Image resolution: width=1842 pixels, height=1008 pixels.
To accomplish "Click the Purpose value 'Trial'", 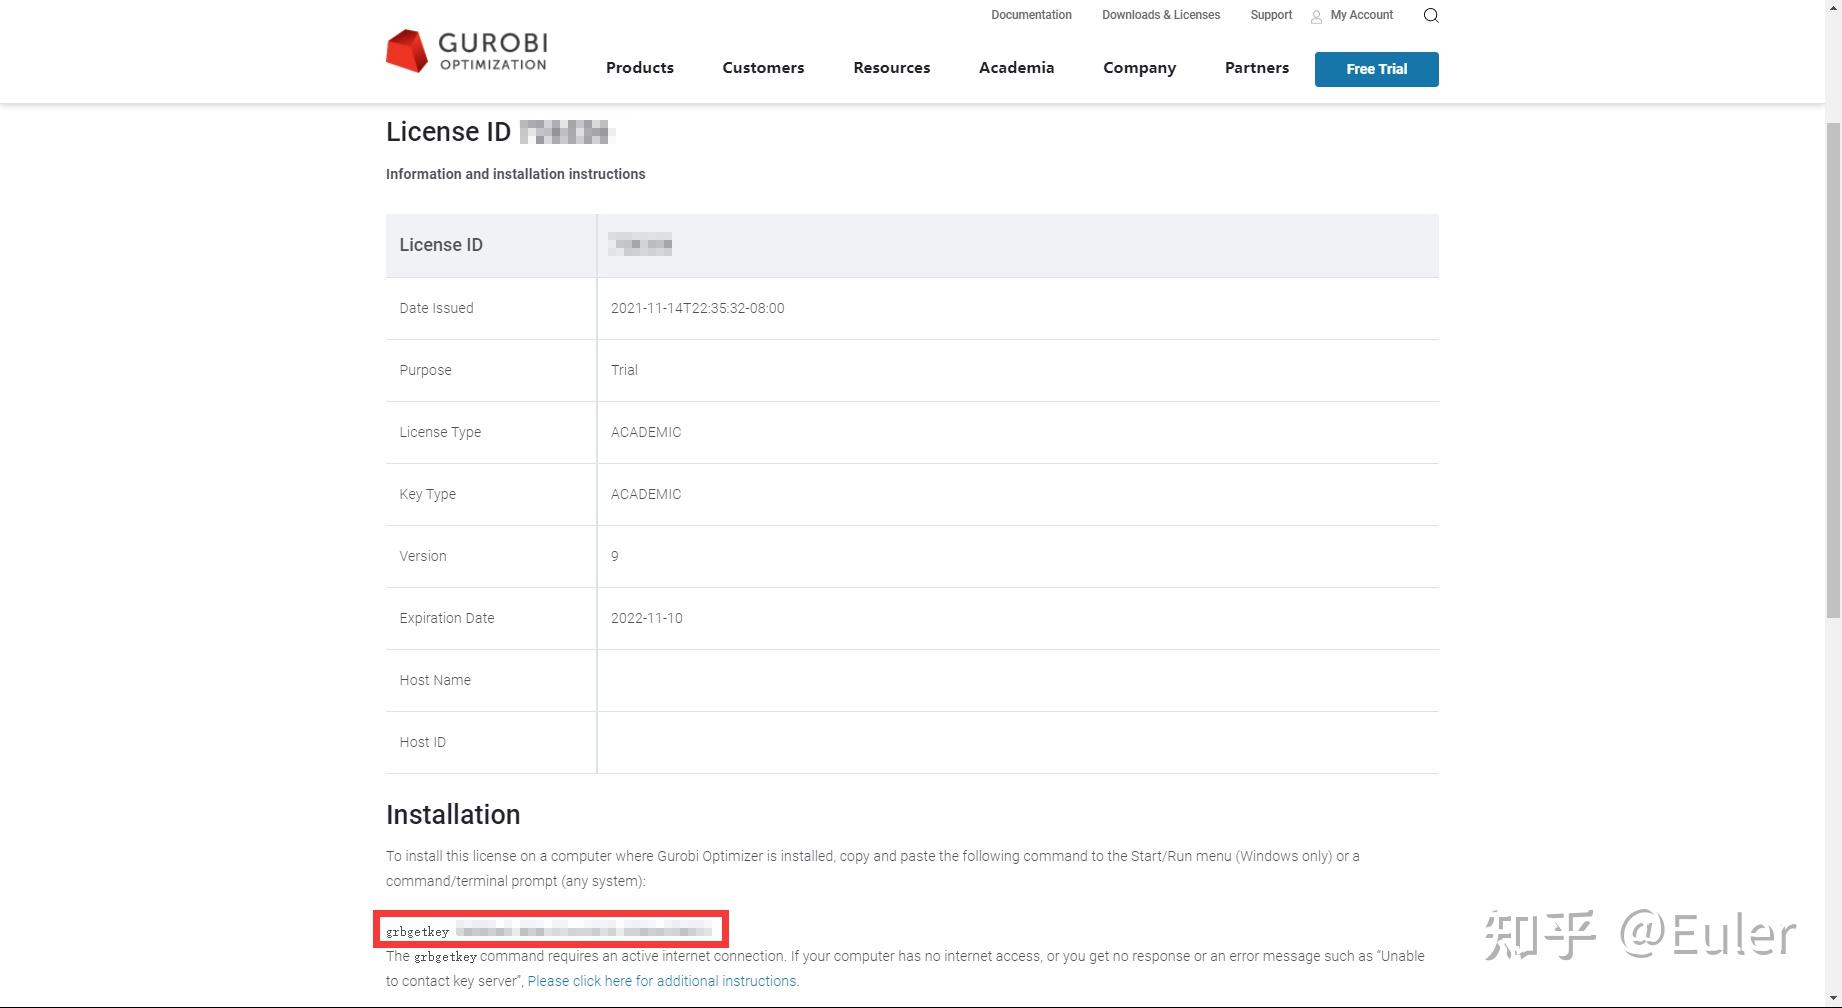I will (624, 370).
